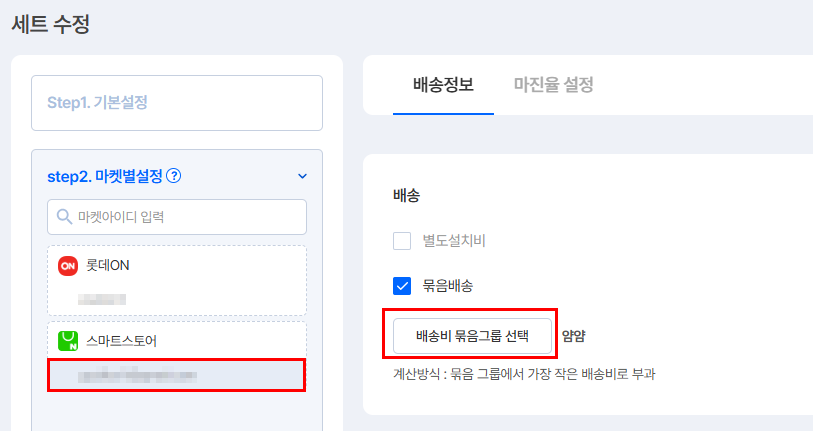This screenshot has width=813, height=431.
Task: Click the magnifier icon in market search
Action: pos(64,216)
